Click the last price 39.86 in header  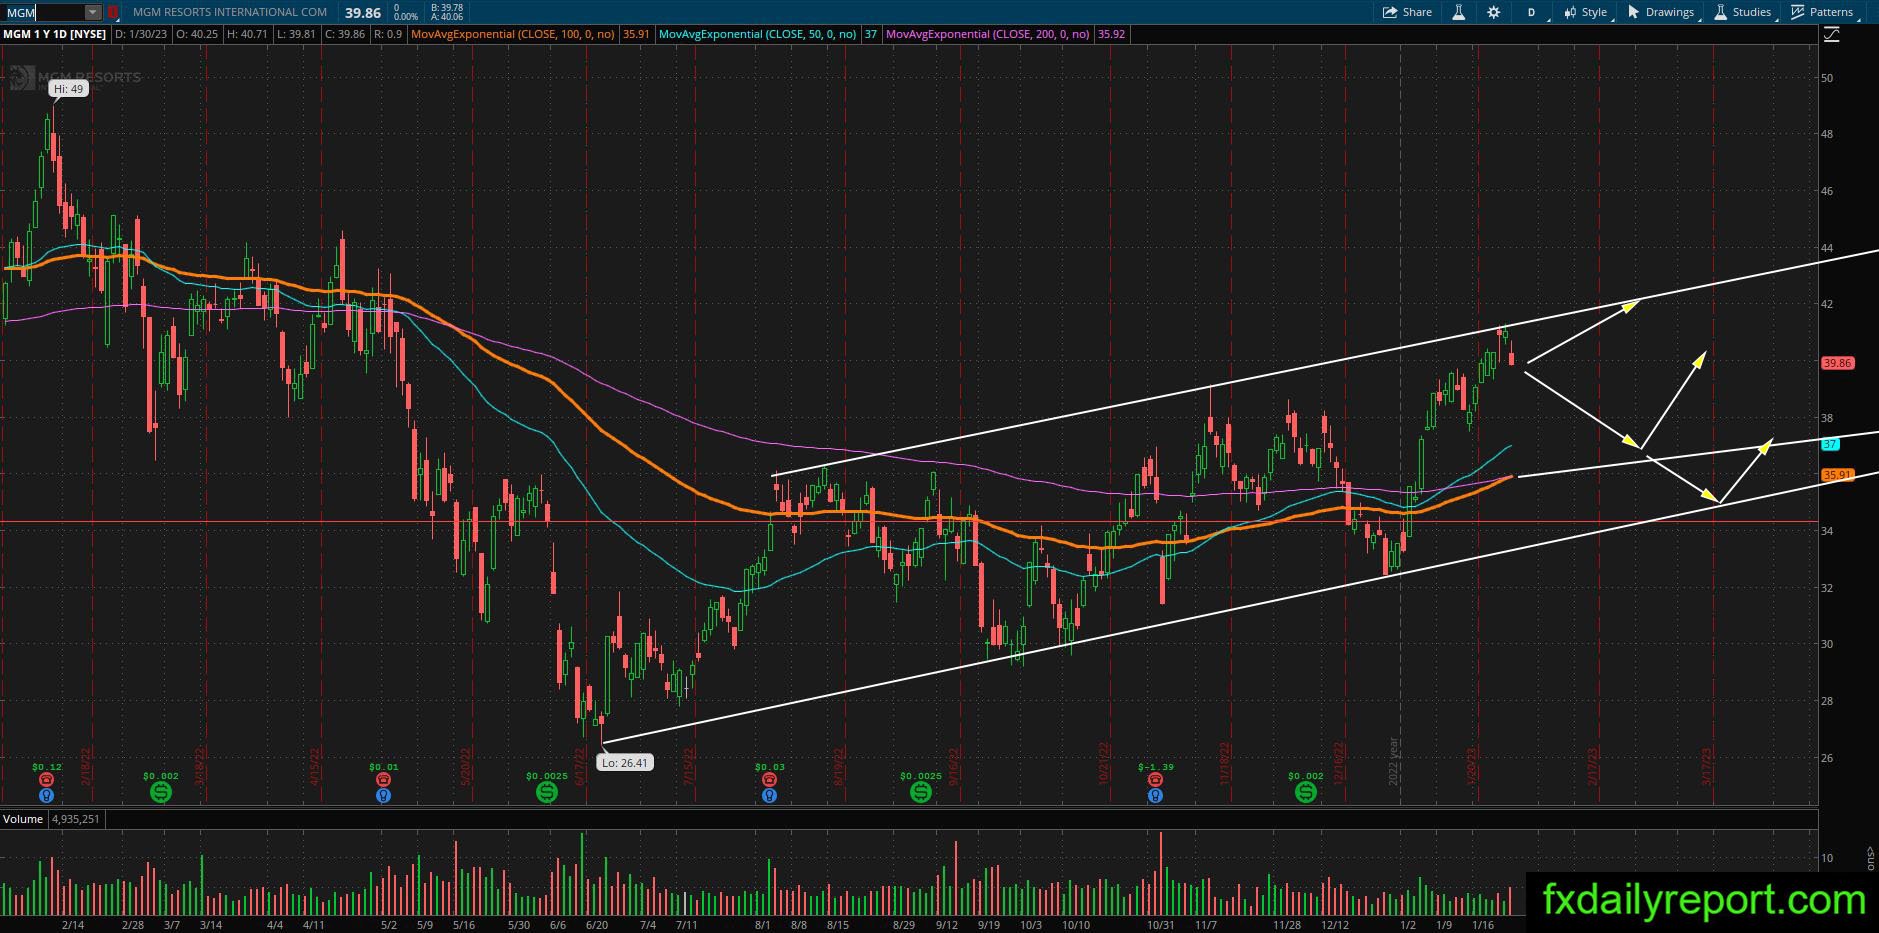[x=363, y=13]
